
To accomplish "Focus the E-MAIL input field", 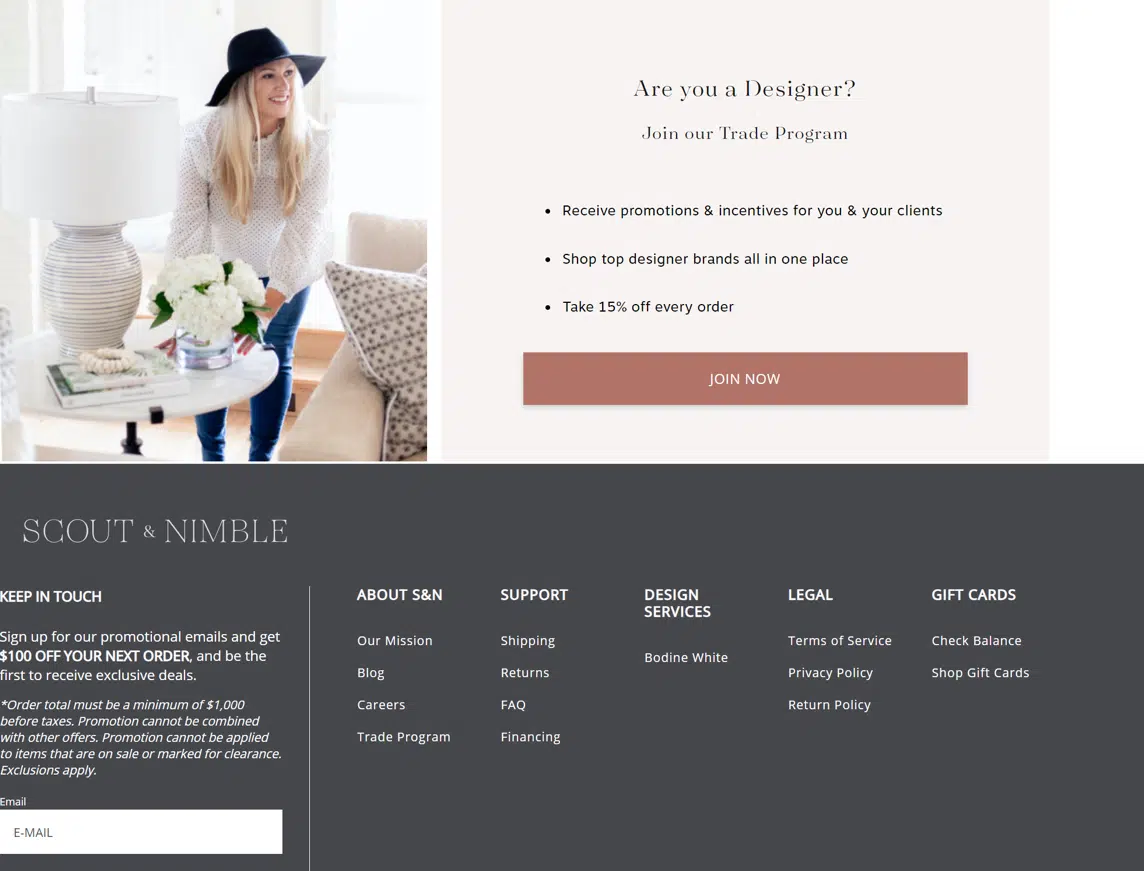I will click(141, 832).
